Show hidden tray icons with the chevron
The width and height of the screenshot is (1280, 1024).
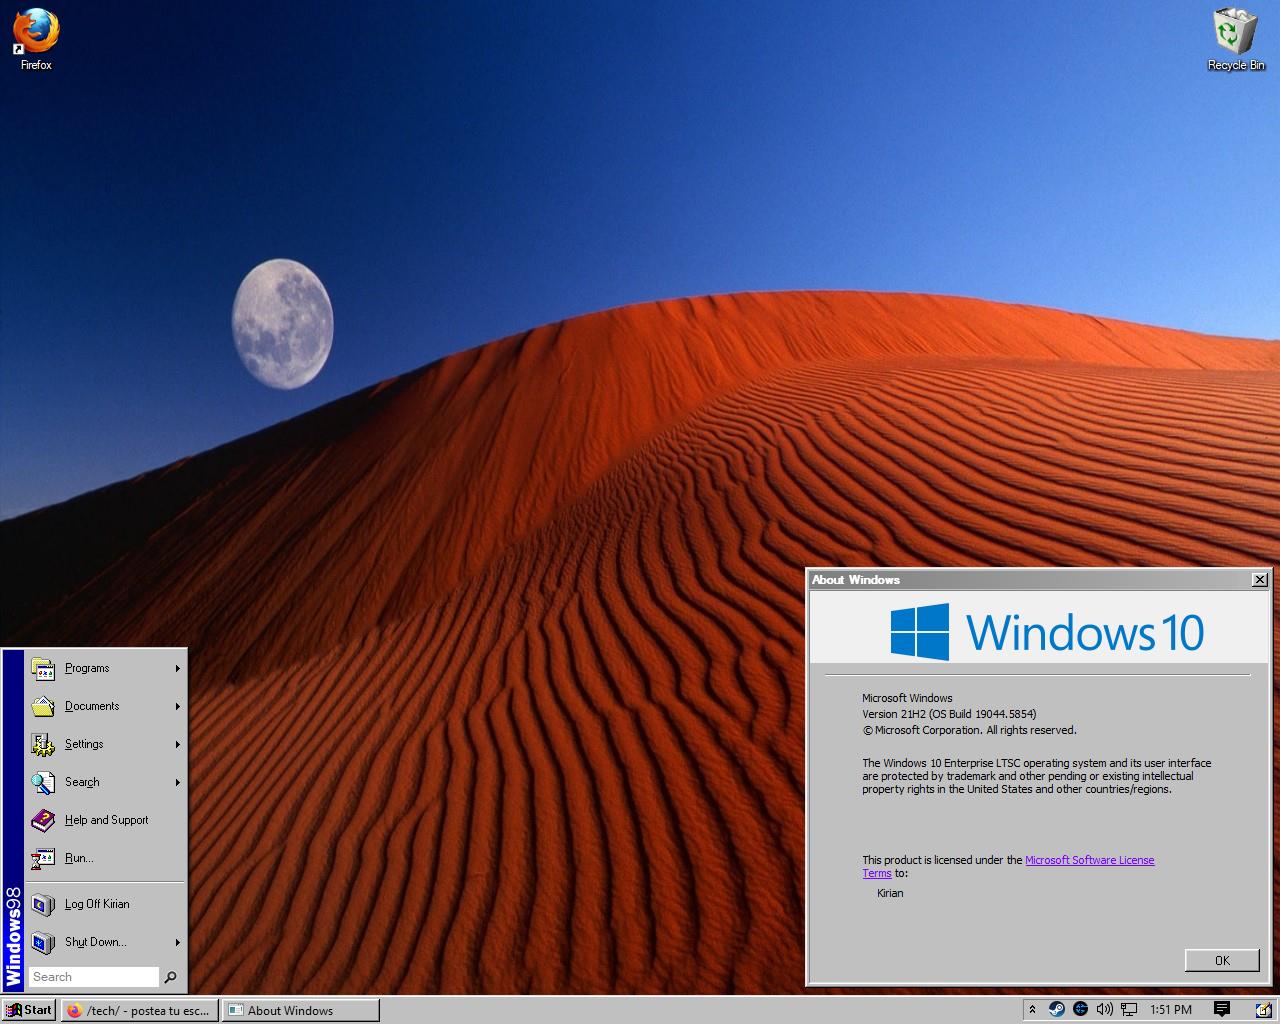1033,1010
